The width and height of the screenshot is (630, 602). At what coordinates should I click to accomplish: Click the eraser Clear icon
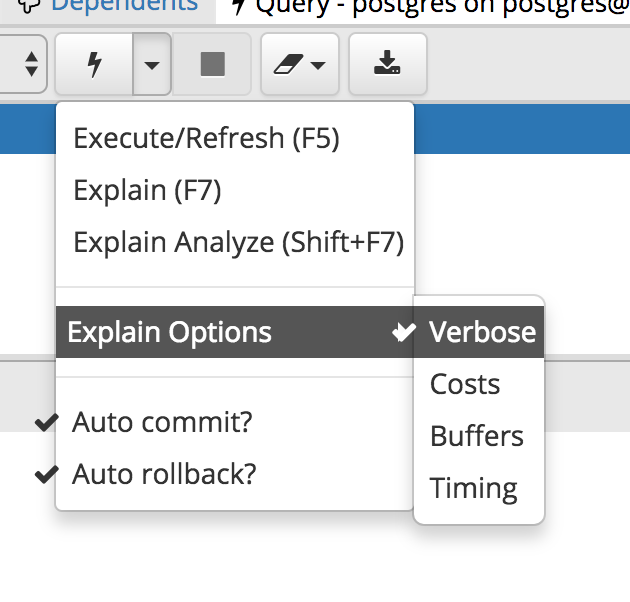pyautogui.click(x=288, y=66)
